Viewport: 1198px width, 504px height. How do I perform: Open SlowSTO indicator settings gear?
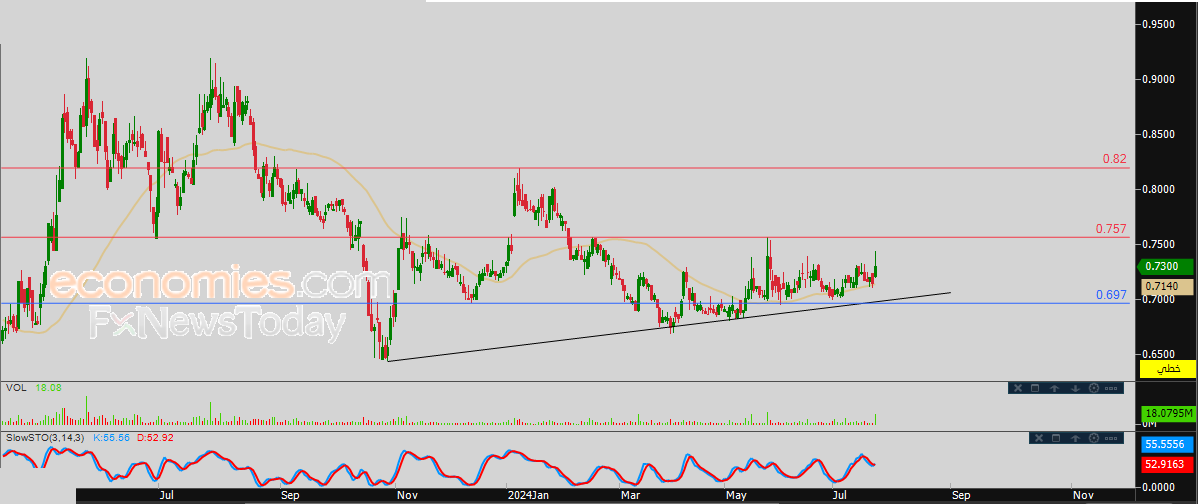pos(1095,438)
